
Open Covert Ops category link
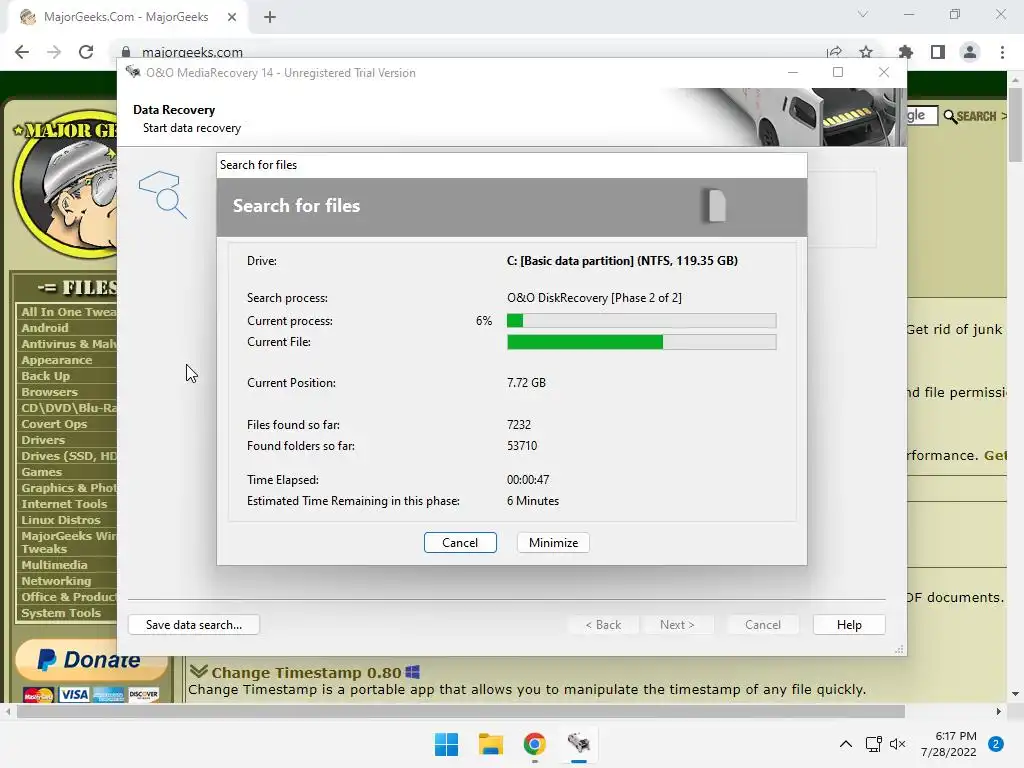pyautogui.click(x=54, y=424)
